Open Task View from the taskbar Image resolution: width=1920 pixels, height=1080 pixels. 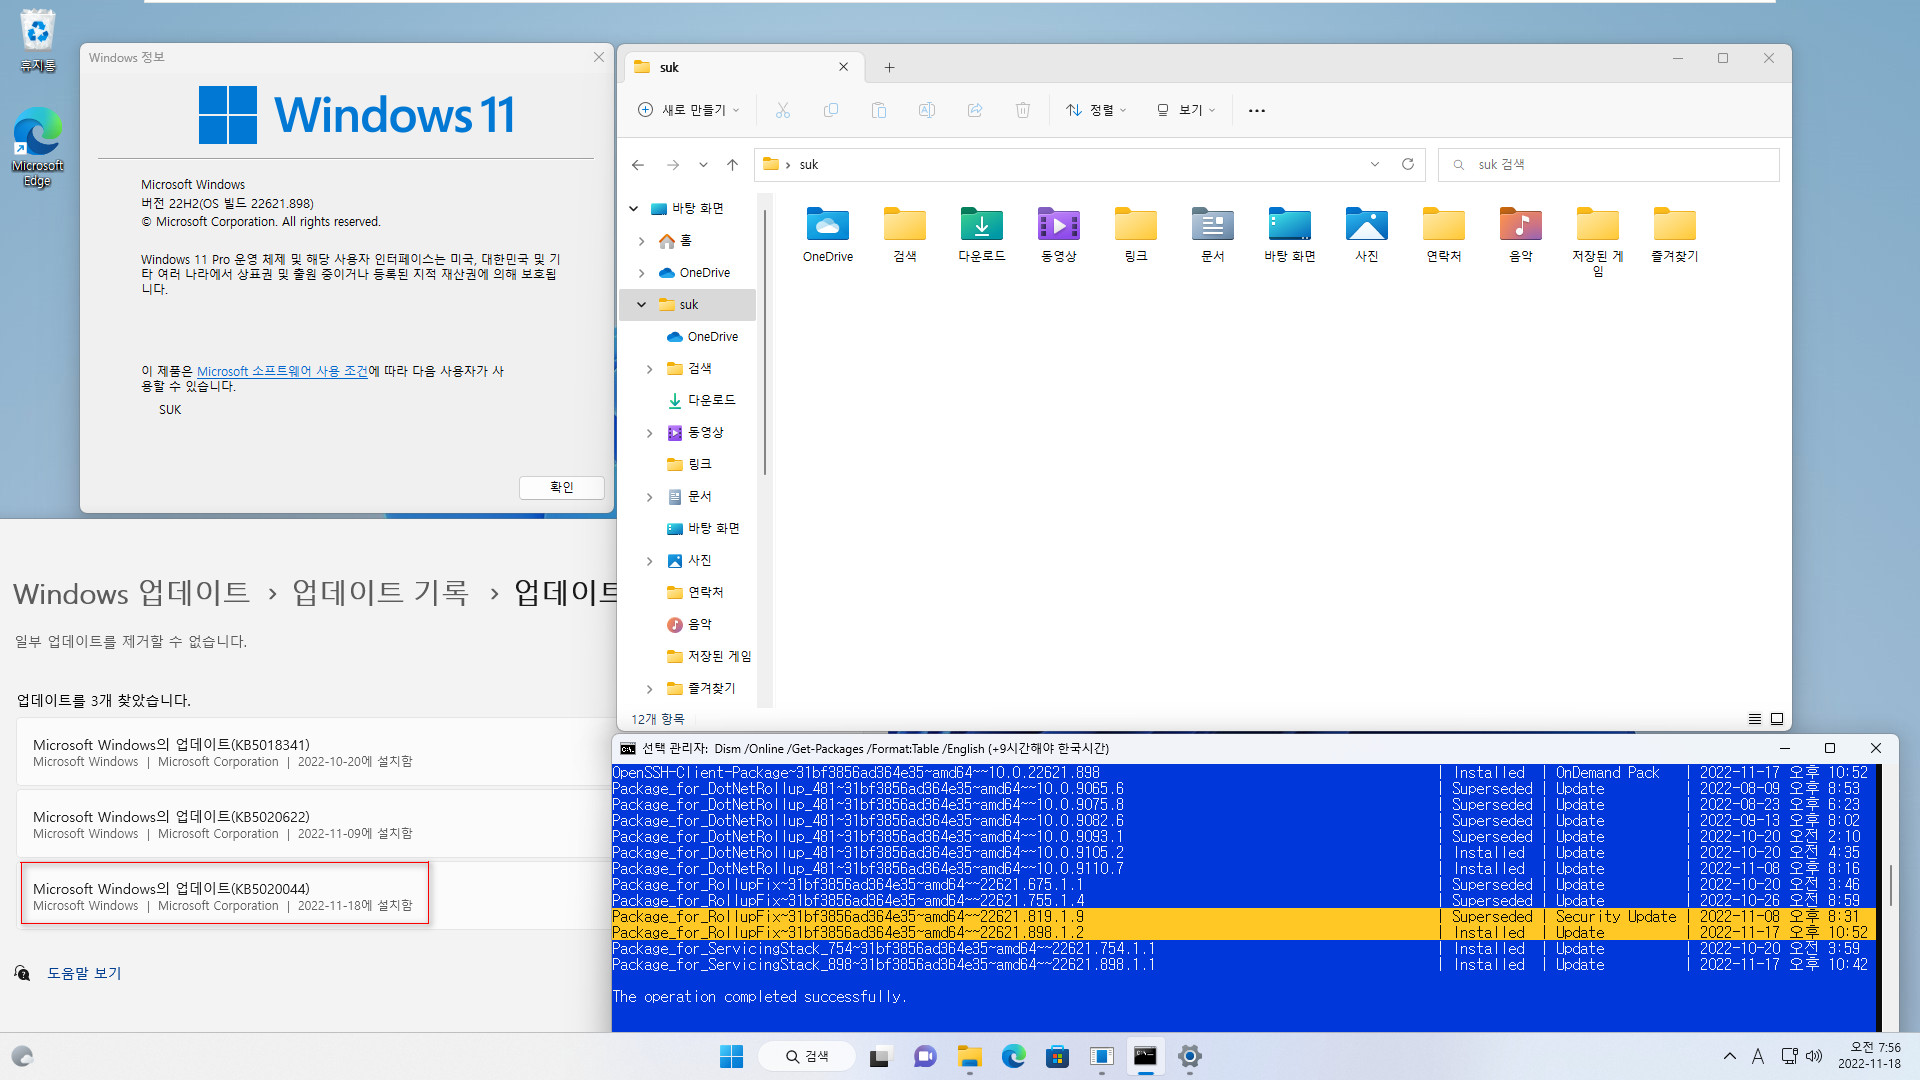880,1056
